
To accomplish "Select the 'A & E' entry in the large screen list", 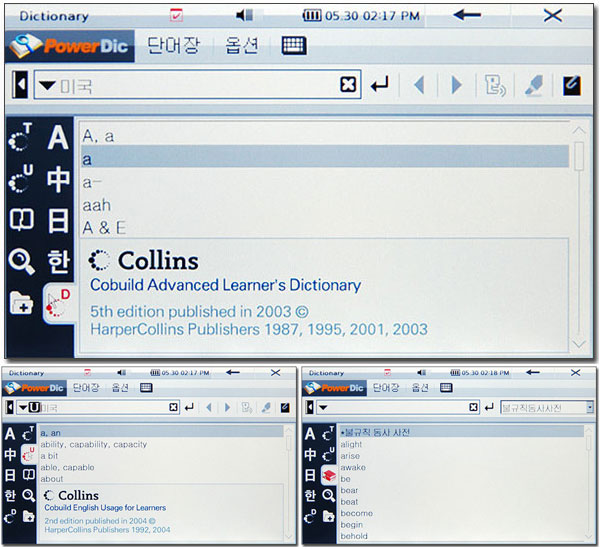I will (x=325, y=228).
